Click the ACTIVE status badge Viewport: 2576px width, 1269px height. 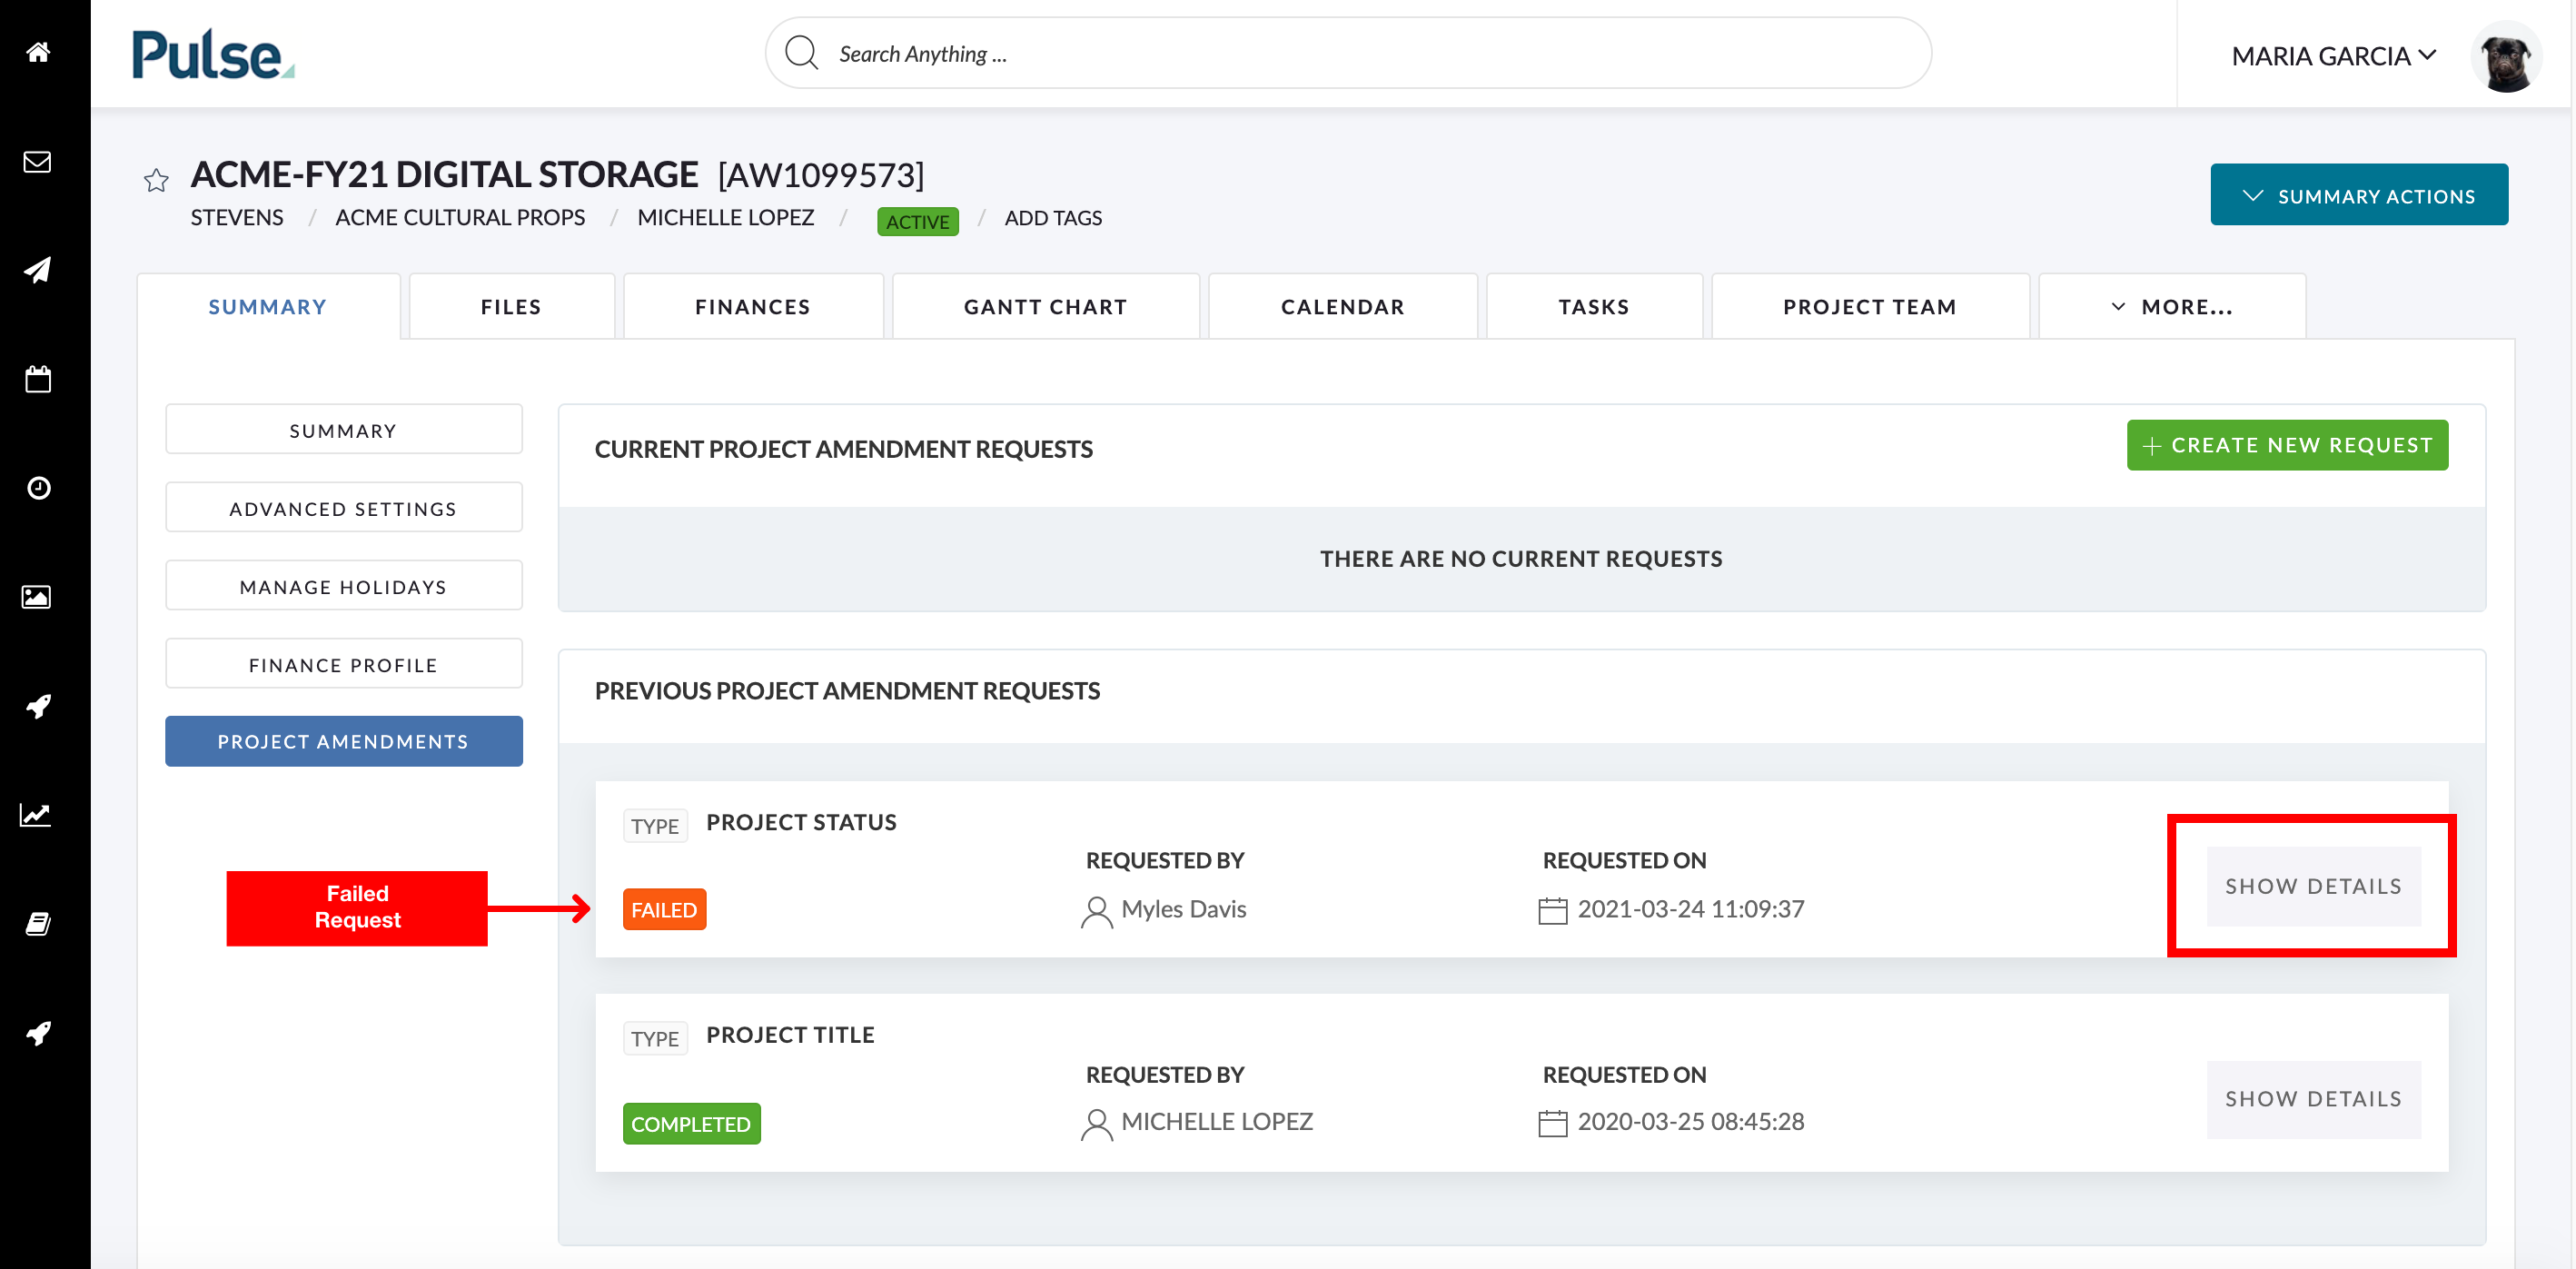point(918,221)
